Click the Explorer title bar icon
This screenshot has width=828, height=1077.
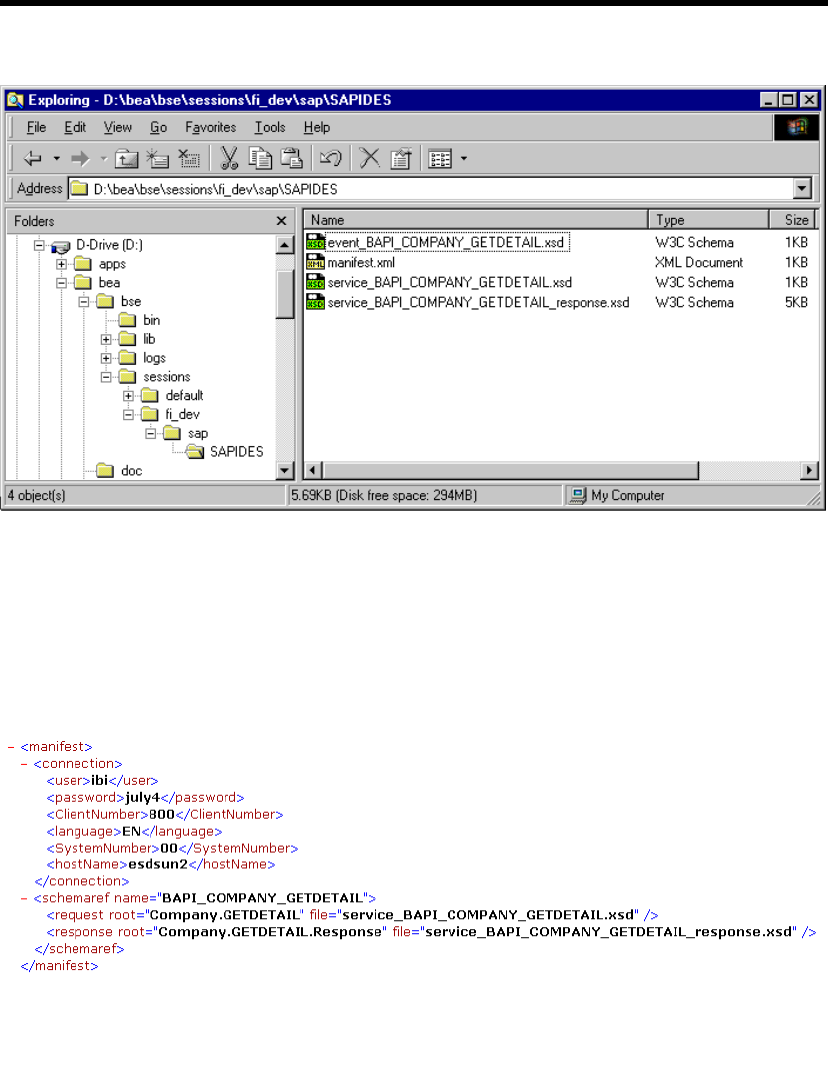click(15, 100)
